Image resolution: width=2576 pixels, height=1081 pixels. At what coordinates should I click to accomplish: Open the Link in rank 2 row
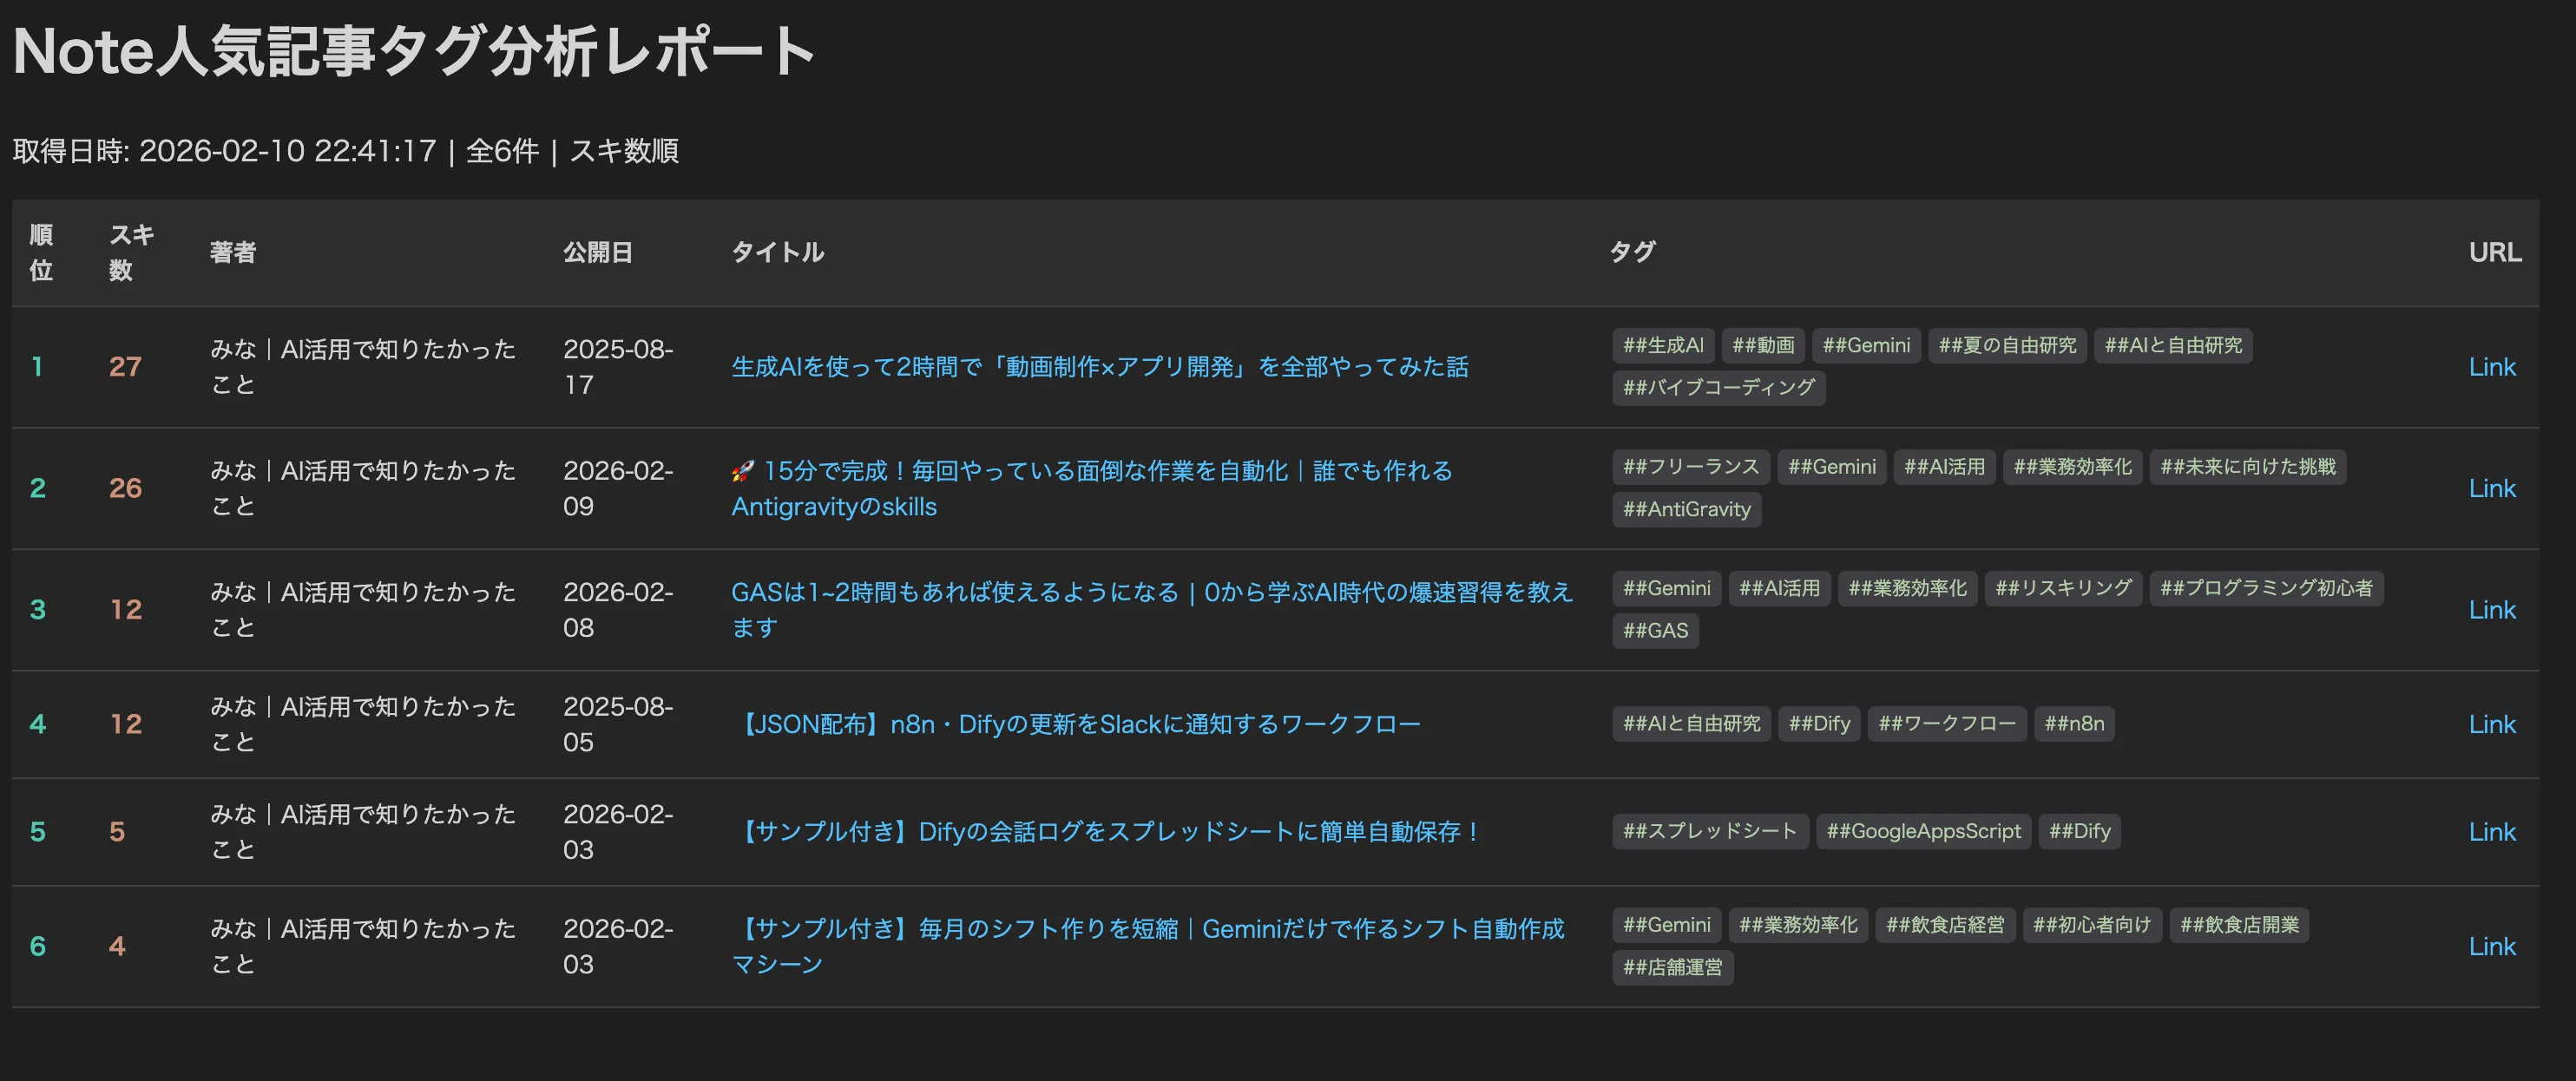2491,488
